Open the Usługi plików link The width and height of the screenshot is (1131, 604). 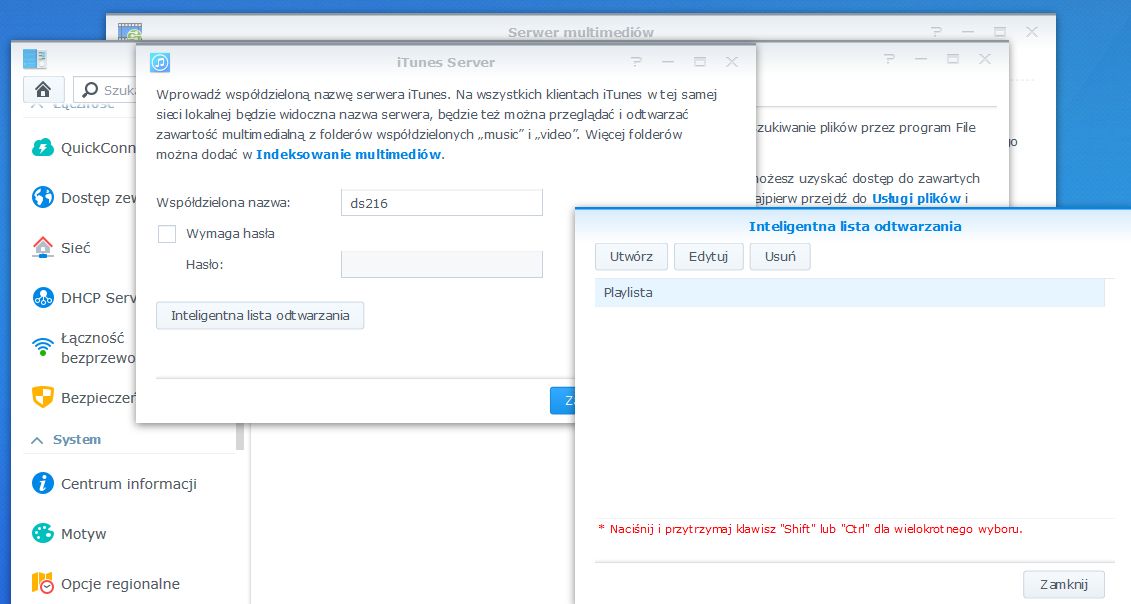917,198
